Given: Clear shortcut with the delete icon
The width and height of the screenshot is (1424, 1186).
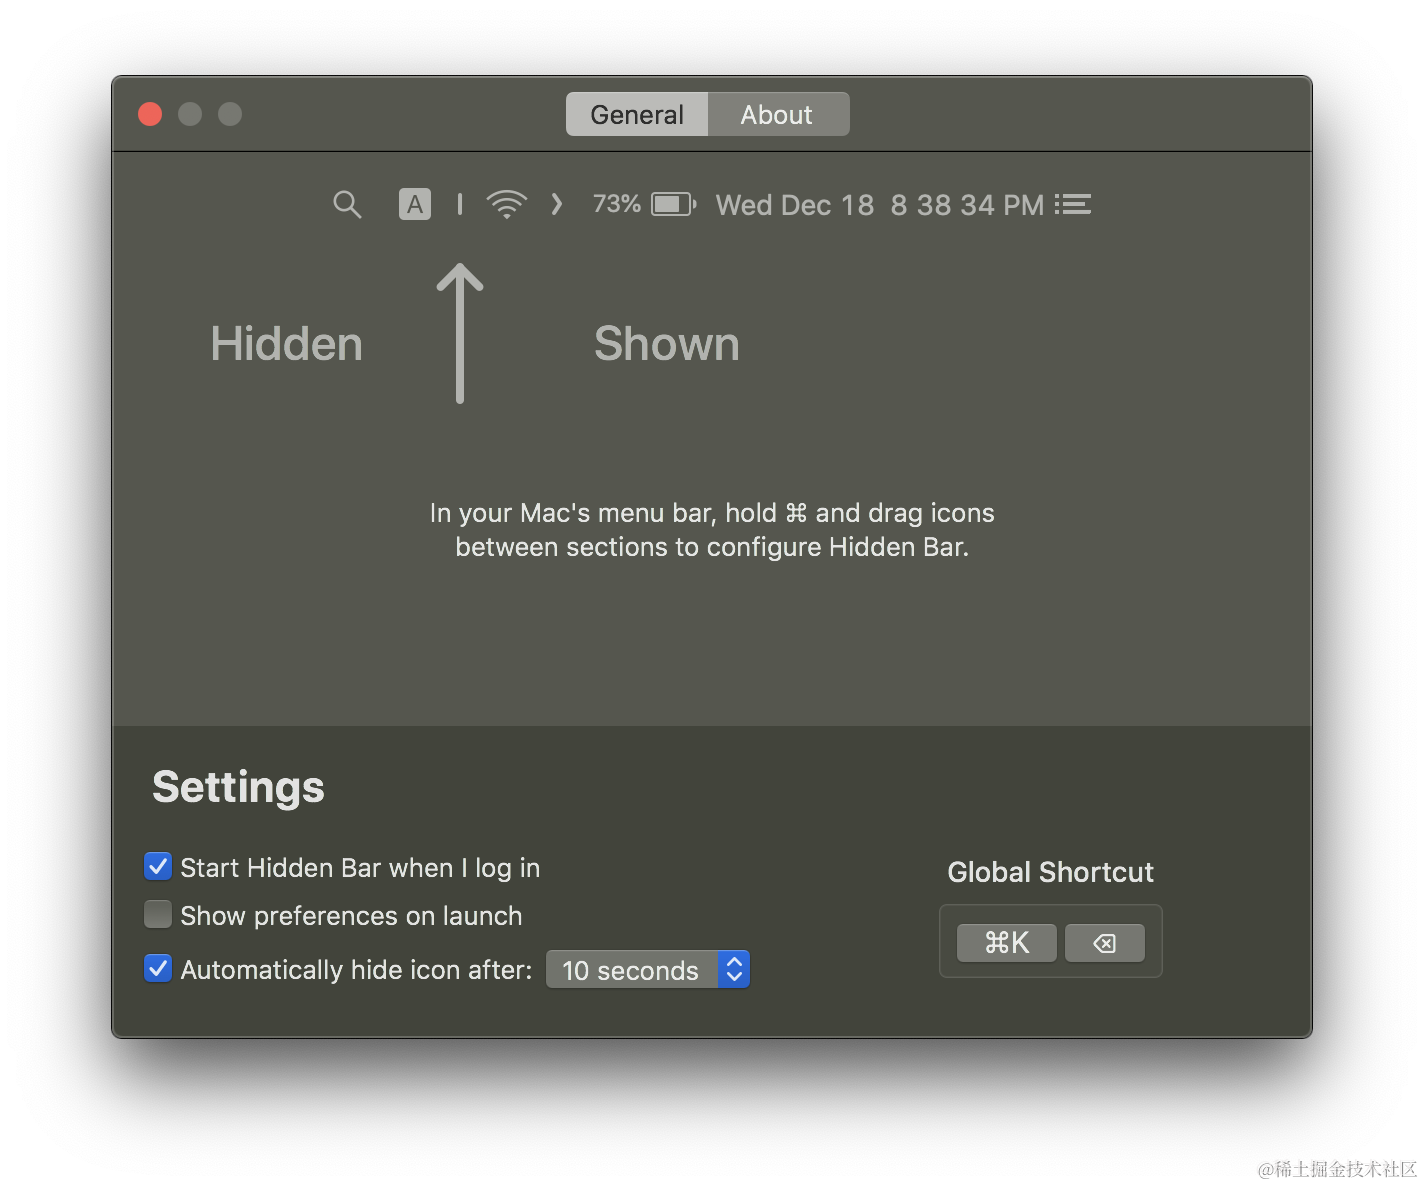Looking at the screenshot, I should pos(1105,943).
